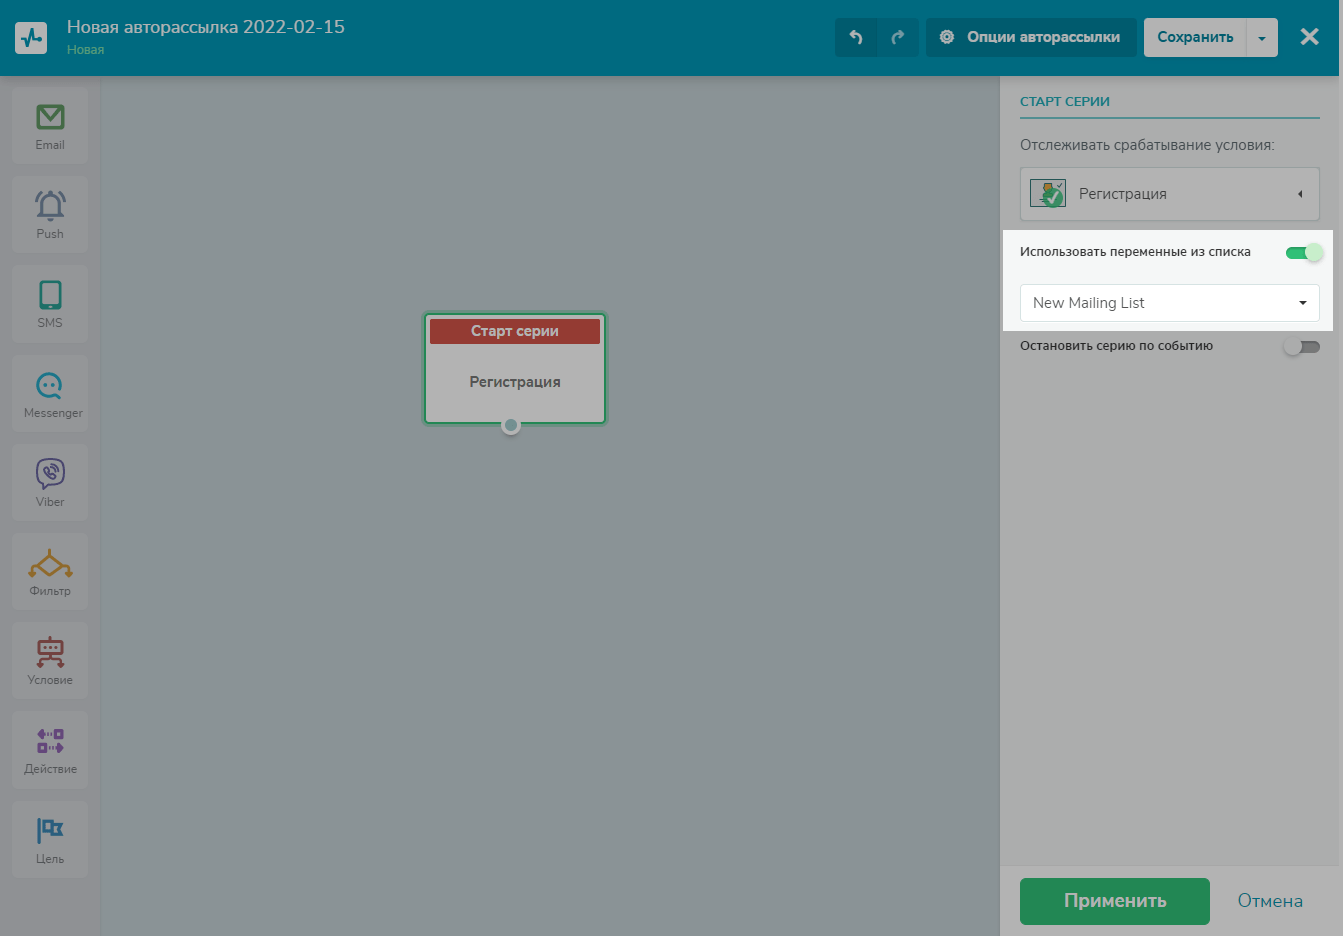Click the Сохранить button
The width and height of the screenshot is (1343, 936).
click(1195, 37)
